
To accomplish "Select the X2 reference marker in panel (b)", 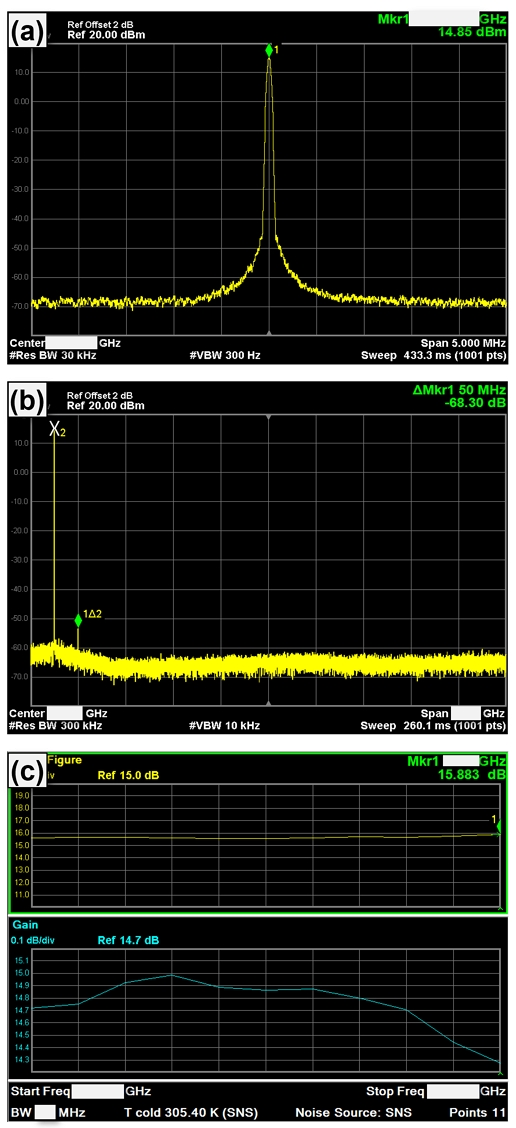I will coord(53,429).
